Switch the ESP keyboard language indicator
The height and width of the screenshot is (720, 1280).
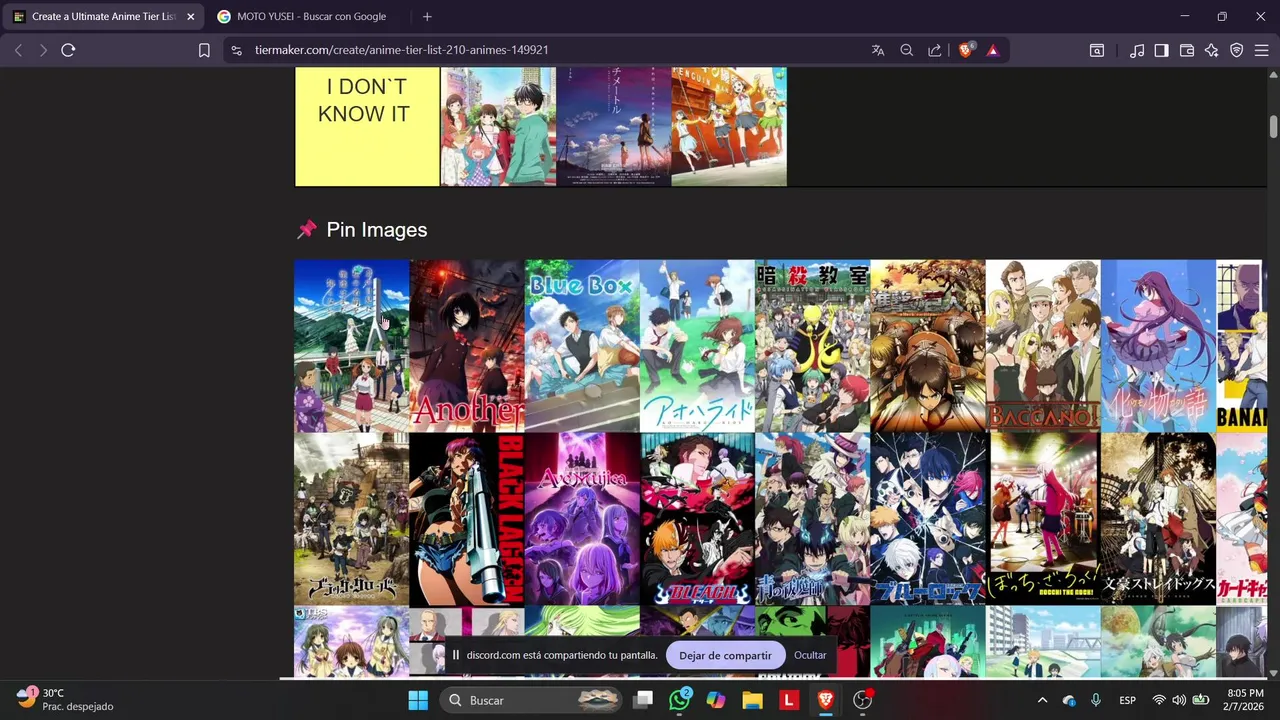pyautogui.click(x=1127, y=700)
